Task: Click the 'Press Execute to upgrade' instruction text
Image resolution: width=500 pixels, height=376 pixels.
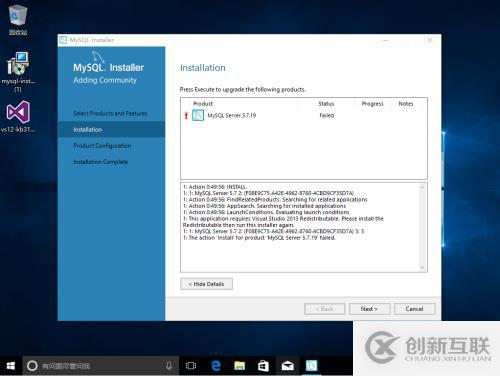Action: (243, 89)
